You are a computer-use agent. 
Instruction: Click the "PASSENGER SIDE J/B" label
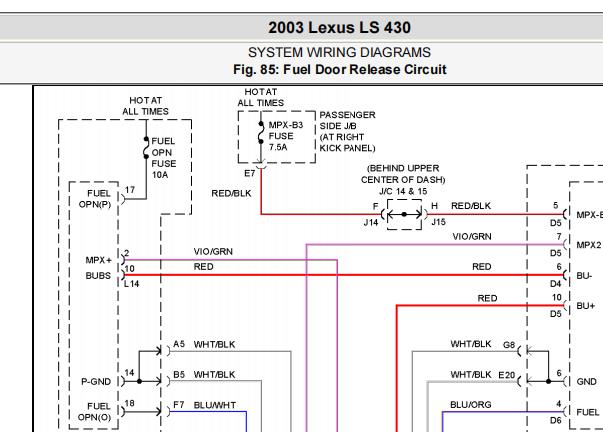tap(347, 120)
